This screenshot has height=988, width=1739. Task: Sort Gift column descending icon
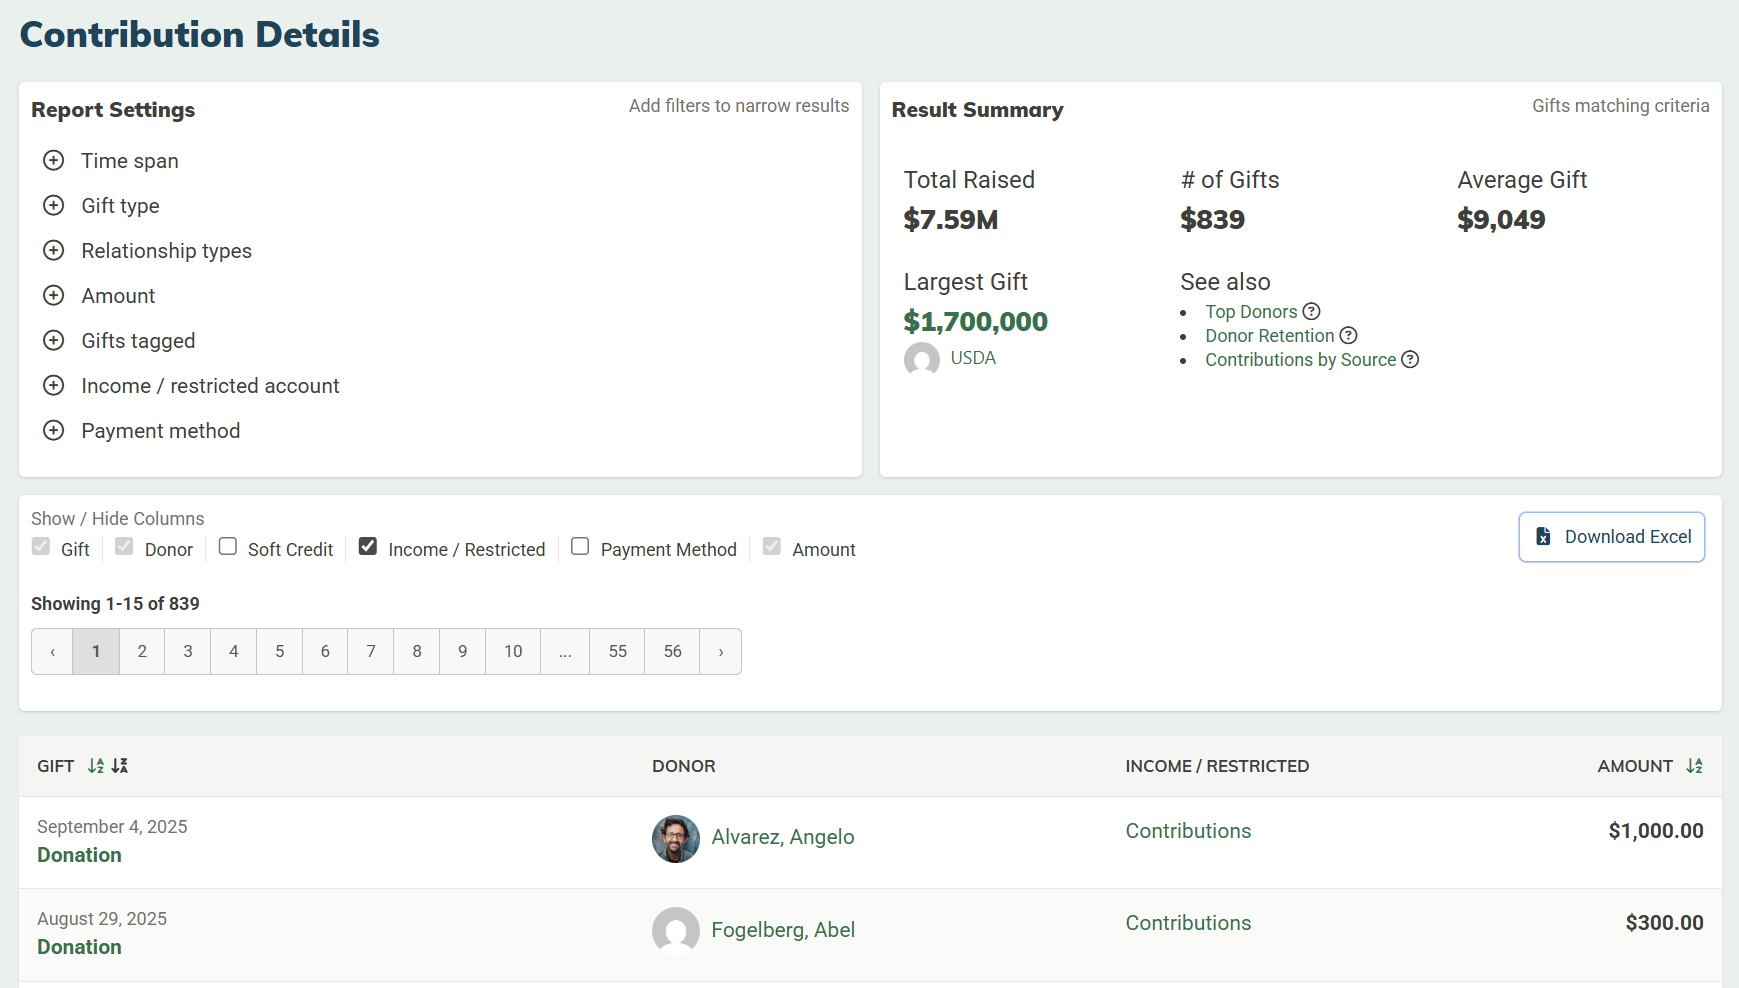click(x=120, y=766)
